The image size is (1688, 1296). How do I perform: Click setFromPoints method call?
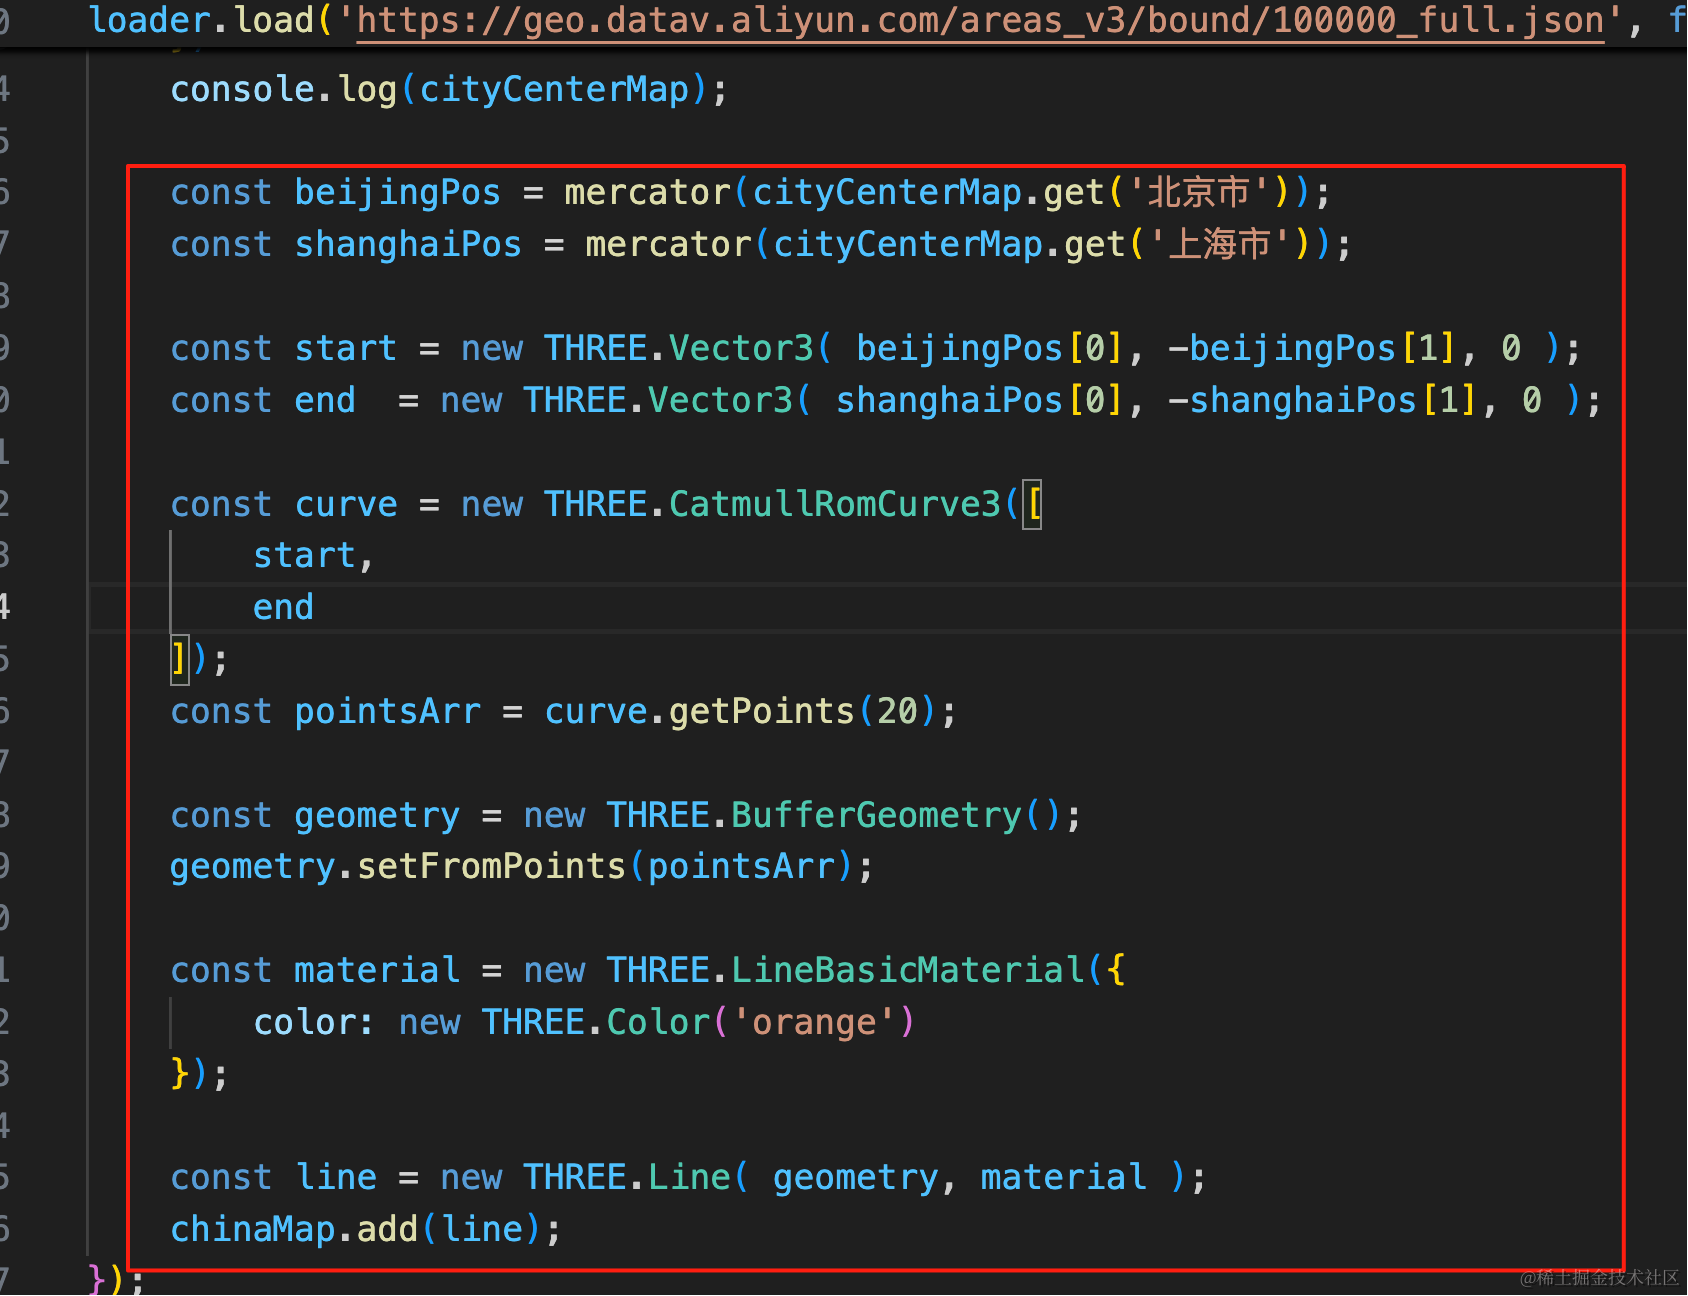[491, 866]
